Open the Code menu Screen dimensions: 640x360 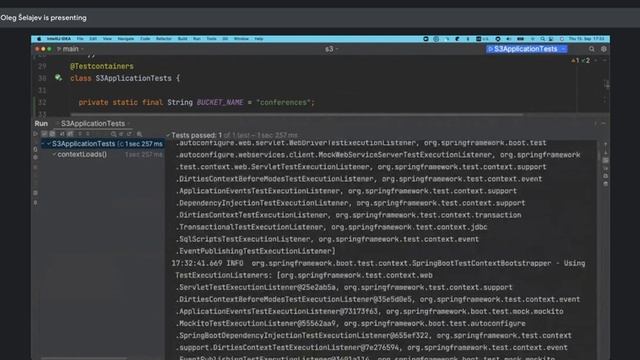(x=145, y=39)
